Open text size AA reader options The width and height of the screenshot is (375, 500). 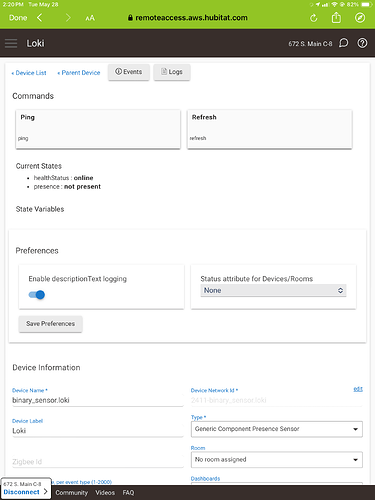pyautogui.click(x=90, y=18)
